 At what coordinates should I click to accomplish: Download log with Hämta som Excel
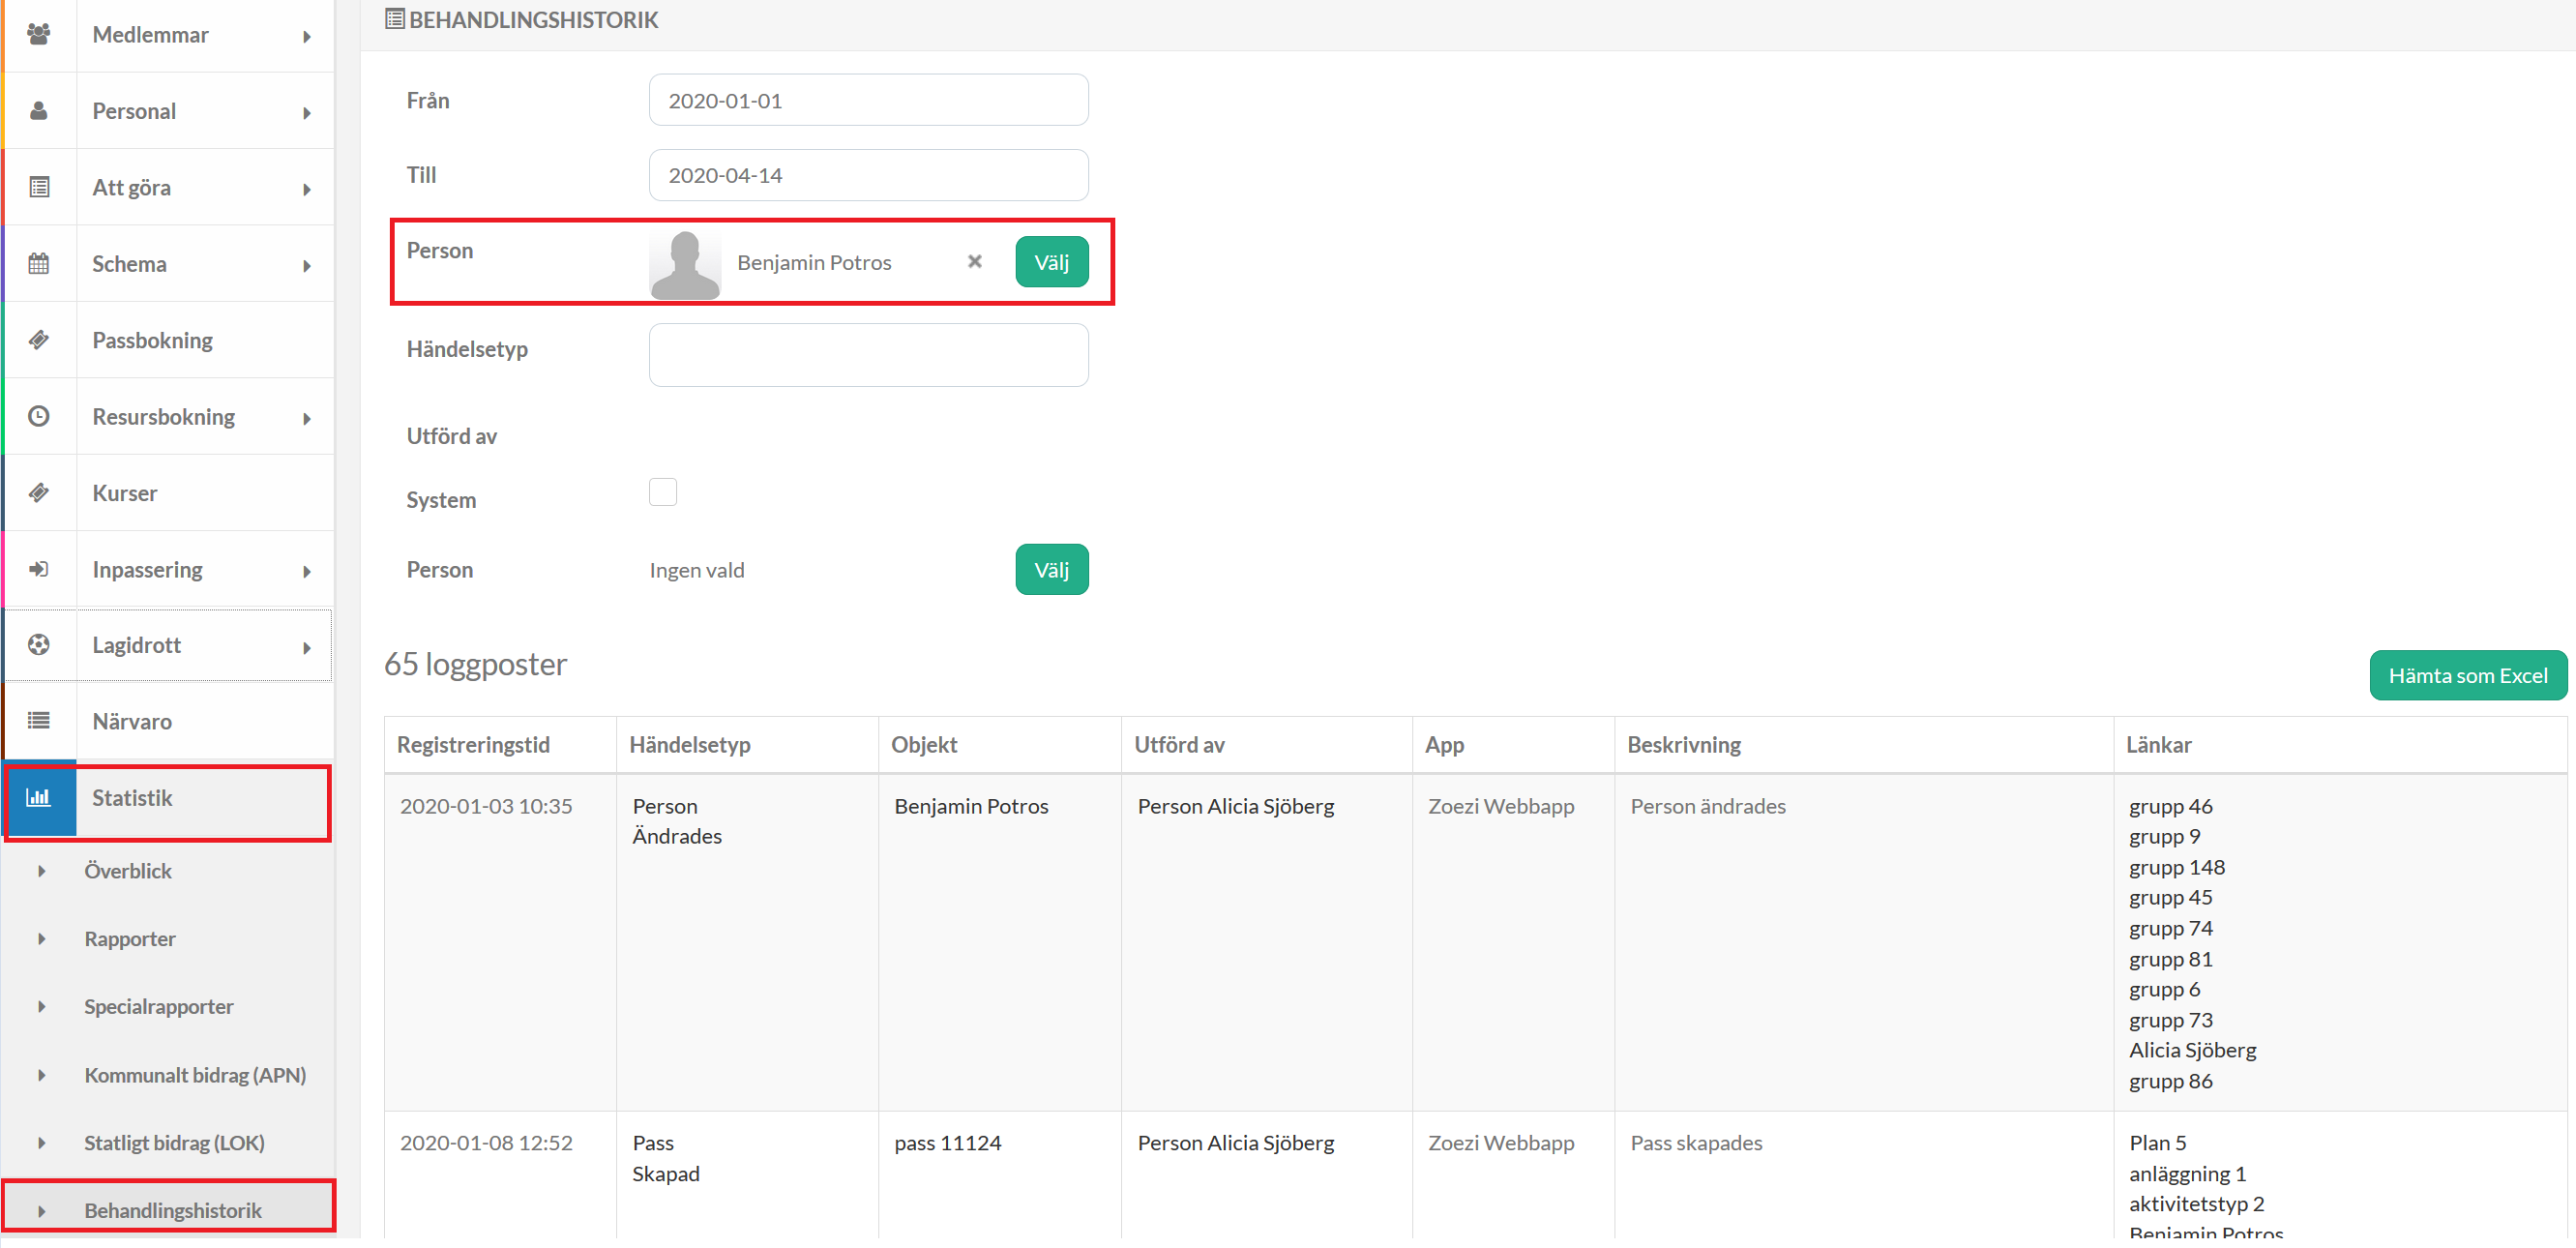[2467, 676]
